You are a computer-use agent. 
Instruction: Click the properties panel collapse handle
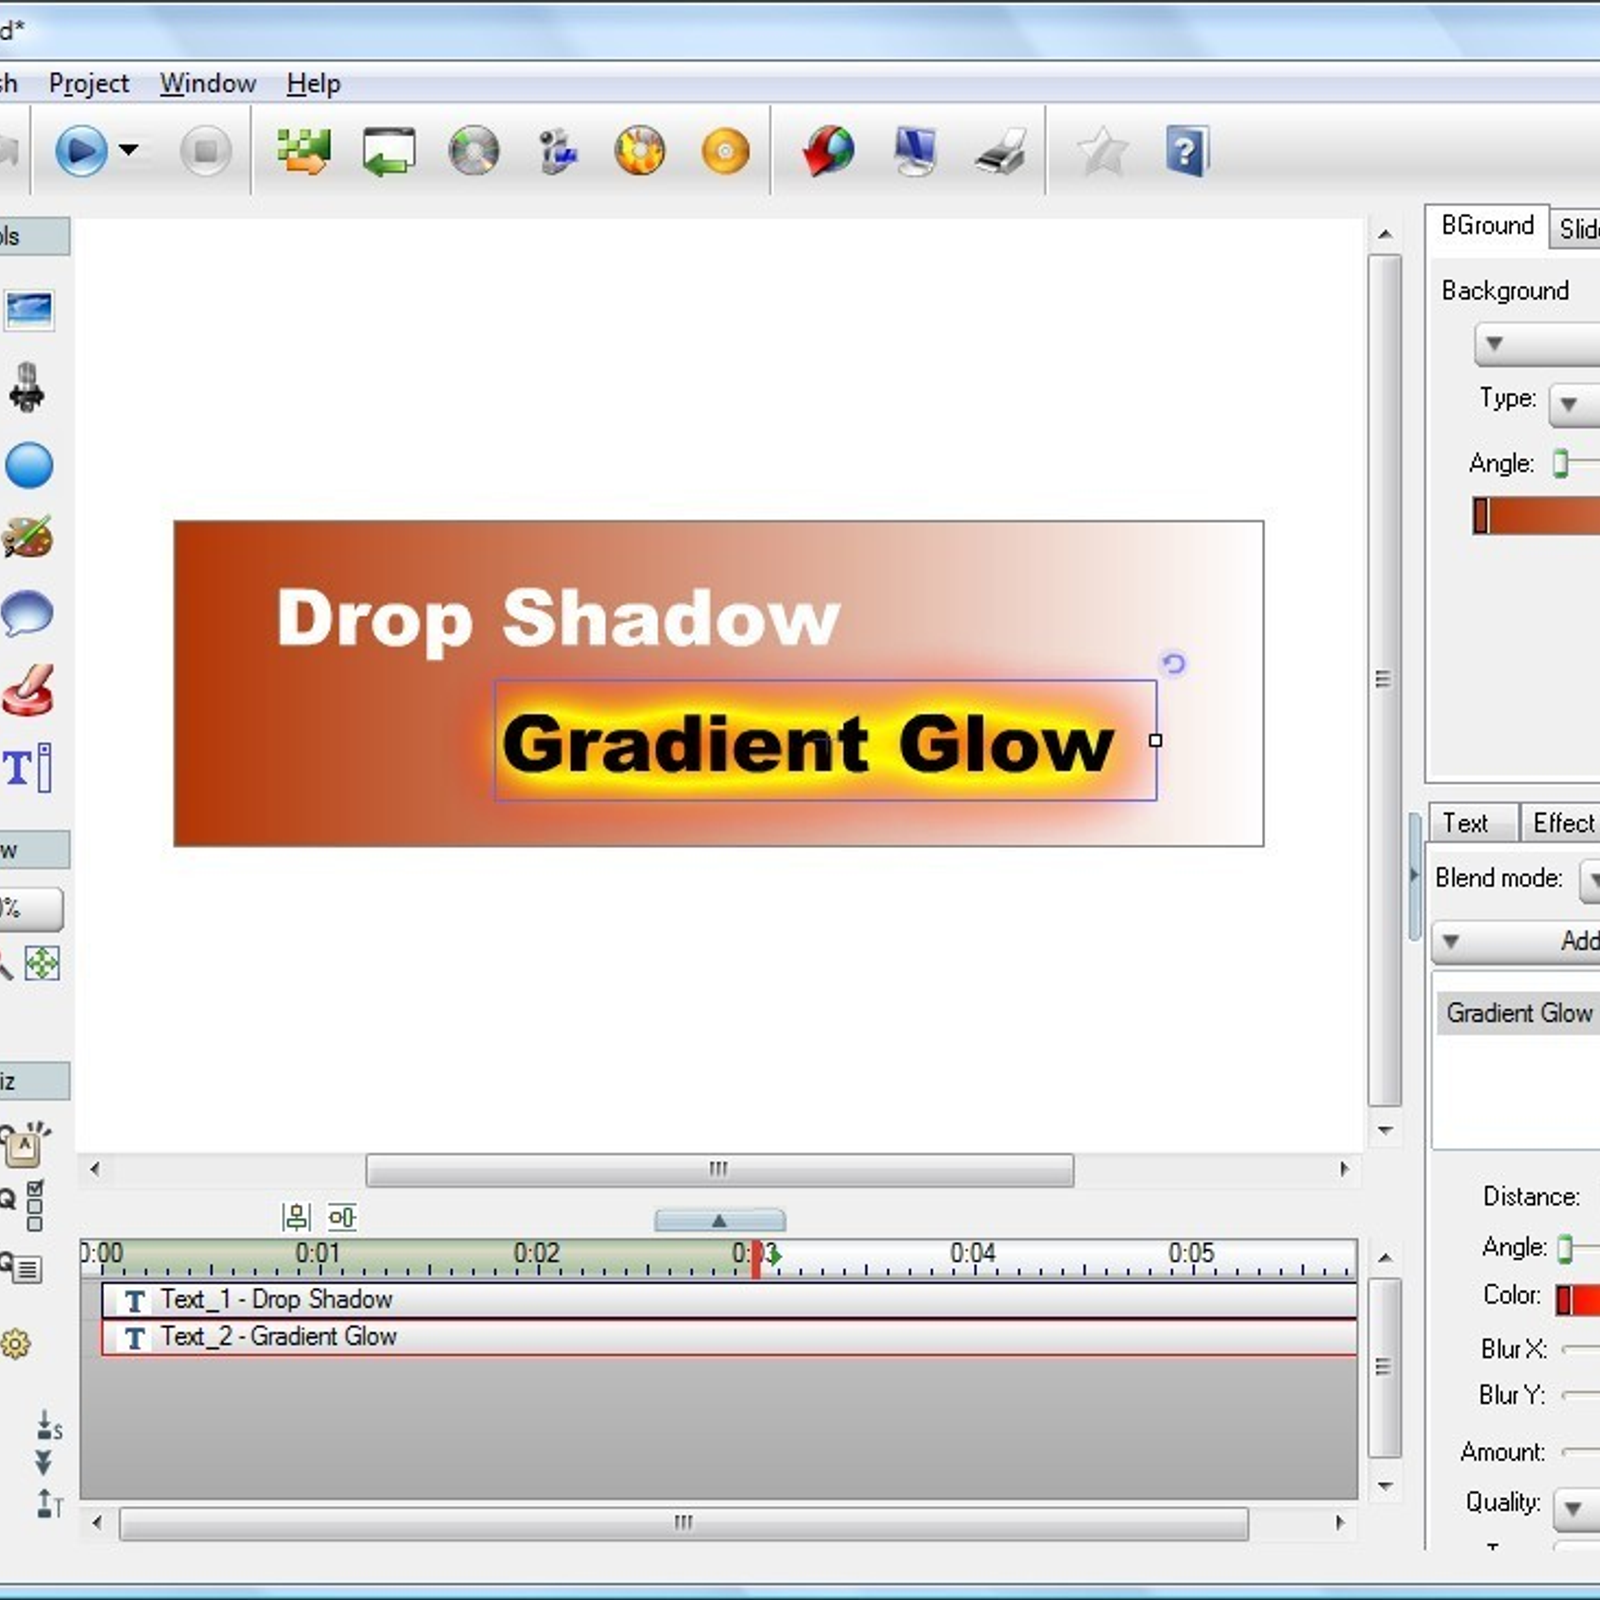pos(1414,876)
